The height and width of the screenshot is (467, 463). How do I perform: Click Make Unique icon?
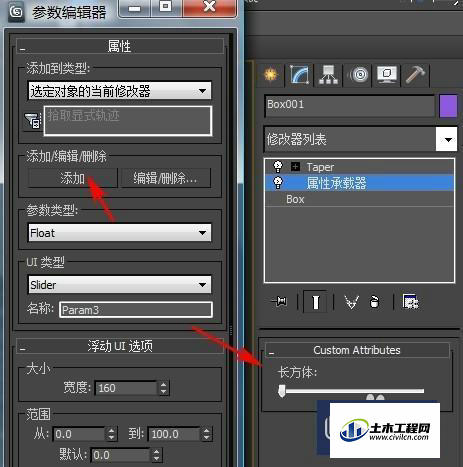tap(352, 302)
